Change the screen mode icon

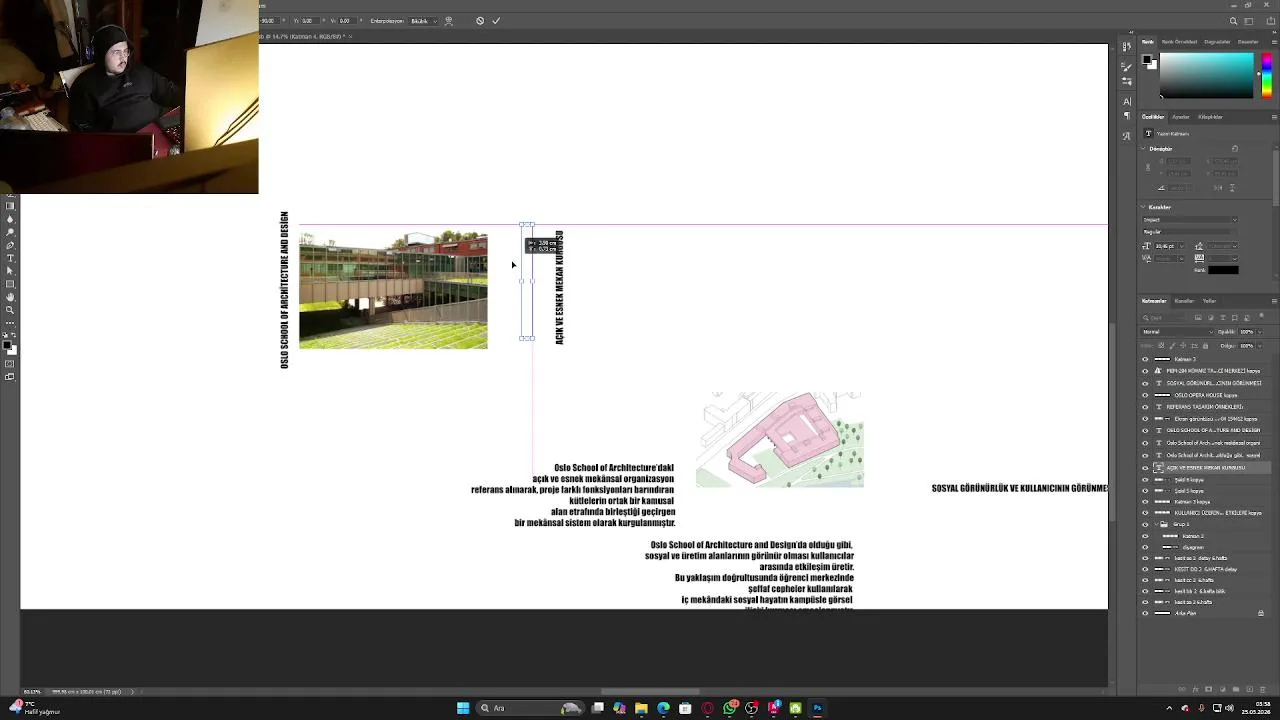point(10,377)
